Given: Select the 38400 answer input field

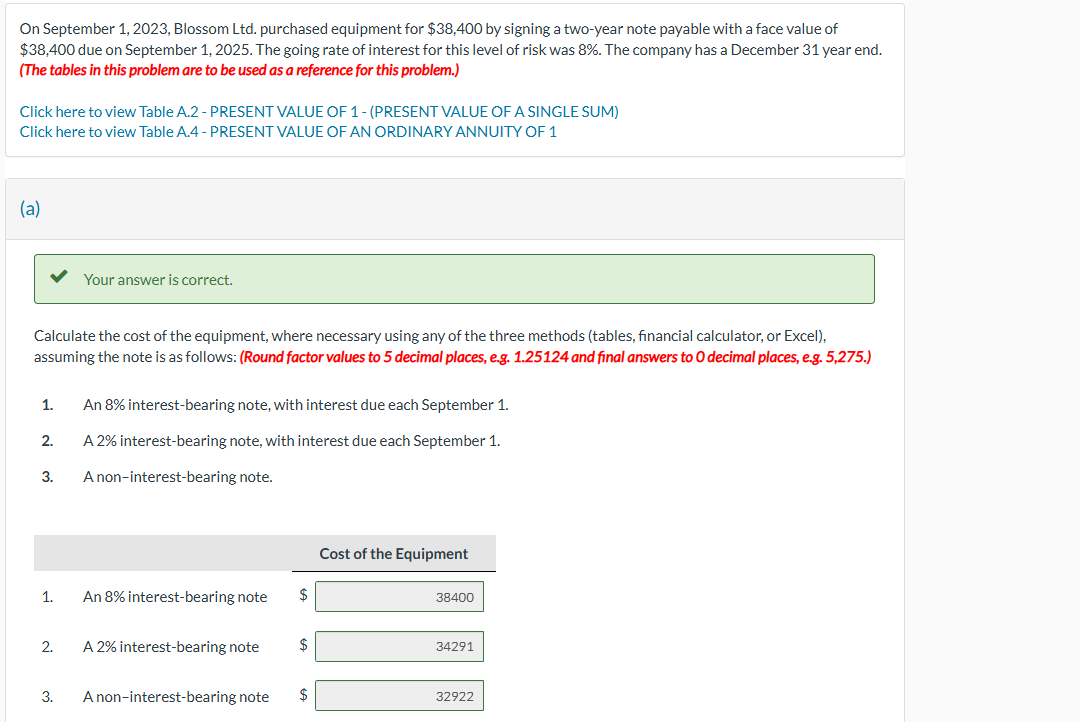Looking at the screenshot, I should (399, 596).
